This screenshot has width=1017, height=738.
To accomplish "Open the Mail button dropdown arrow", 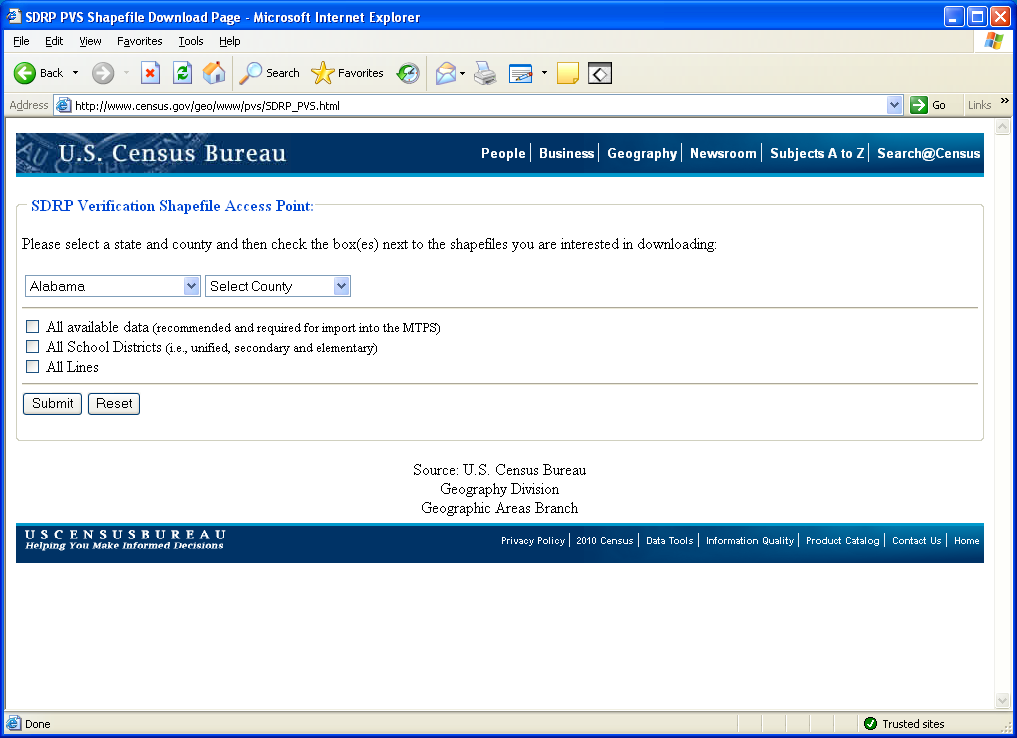I will (462, 73).
